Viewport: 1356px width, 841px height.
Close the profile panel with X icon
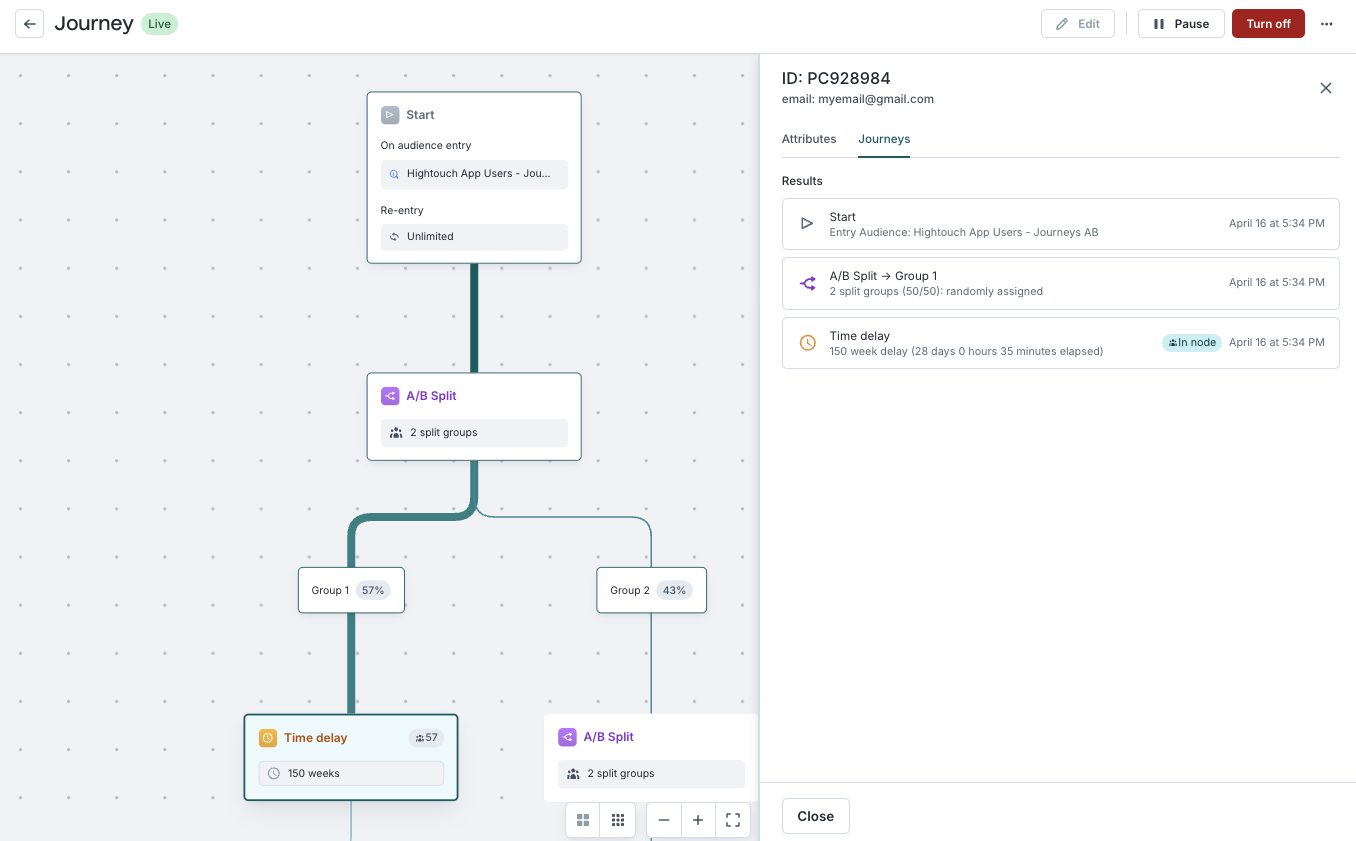pos(1326,88)
